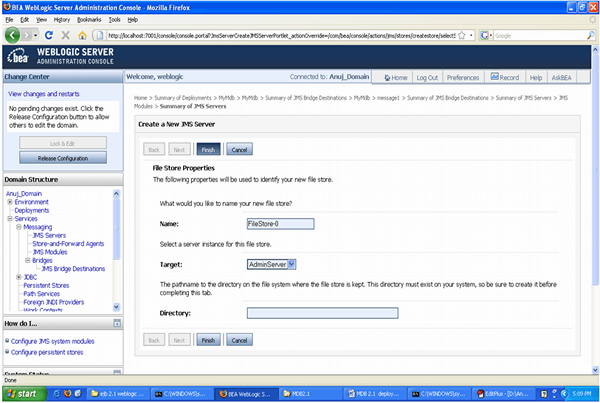Click the Directory text field
Viewport: 600px width, 403px height.
322,313
